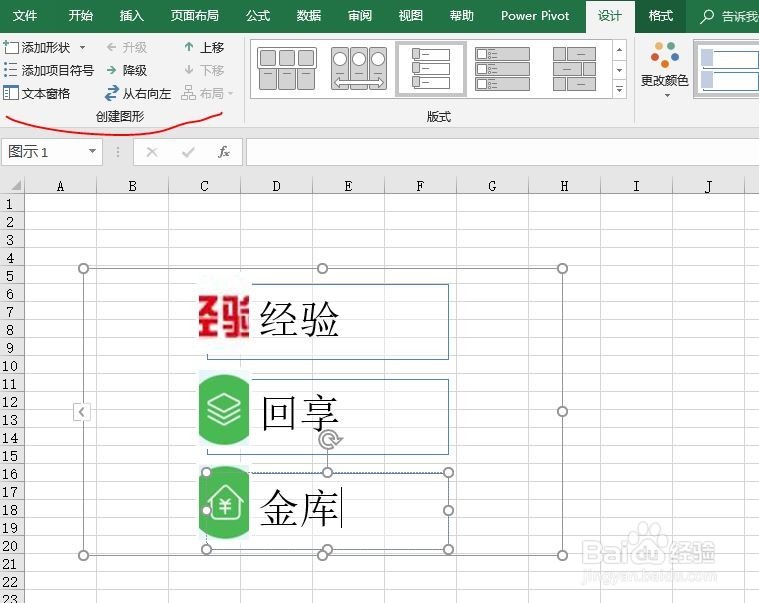Click the 升级 (Promote) button
The image size is (759, 603).
tap(126, 47)
